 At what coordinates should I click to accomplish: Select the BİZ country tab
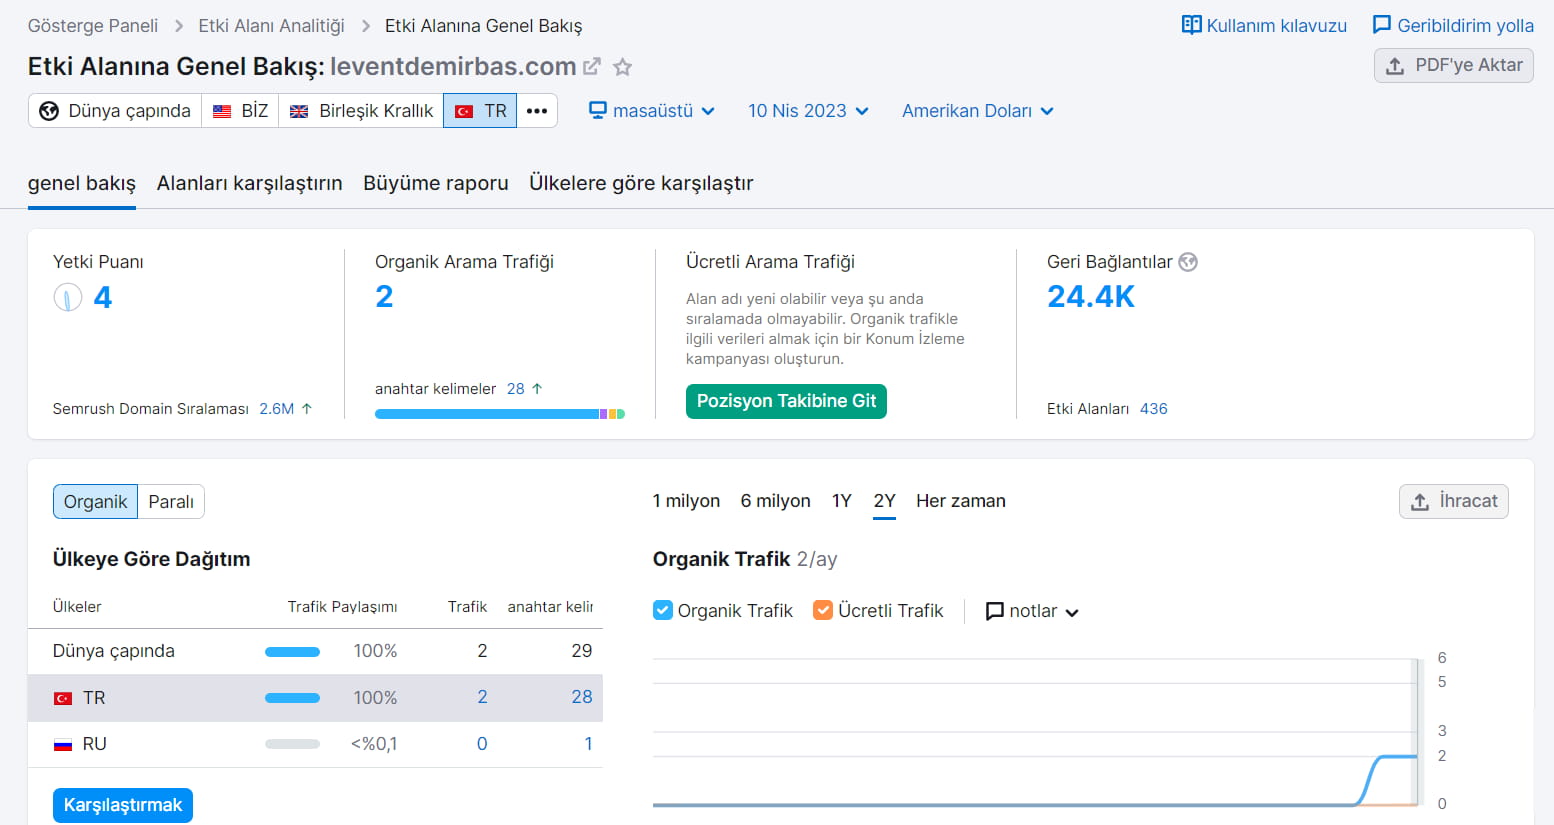tap(240, 111)
